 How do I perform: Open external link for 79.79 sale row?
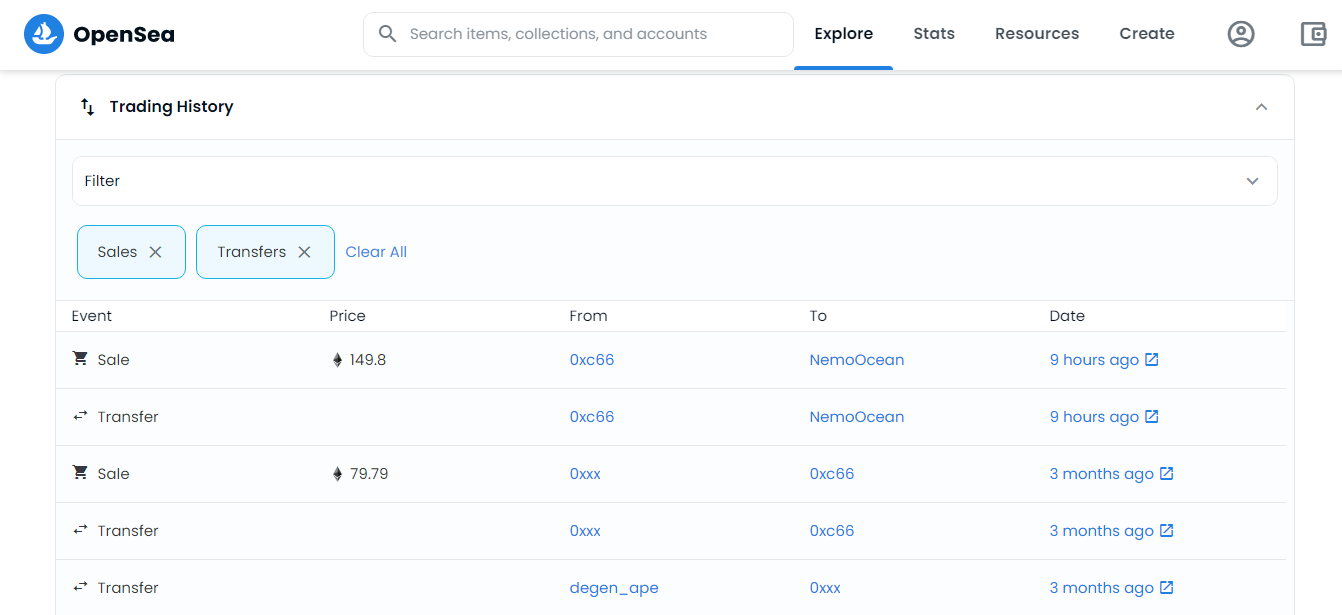click(1167, 474)
